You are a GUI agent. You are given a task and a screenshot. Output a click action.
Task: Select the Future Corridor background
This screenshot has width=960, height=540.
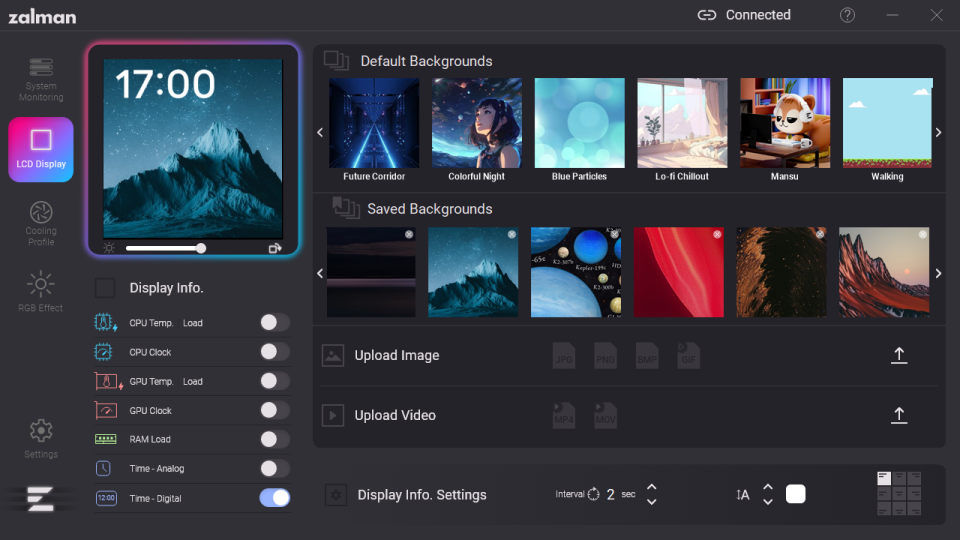[374, 123]
